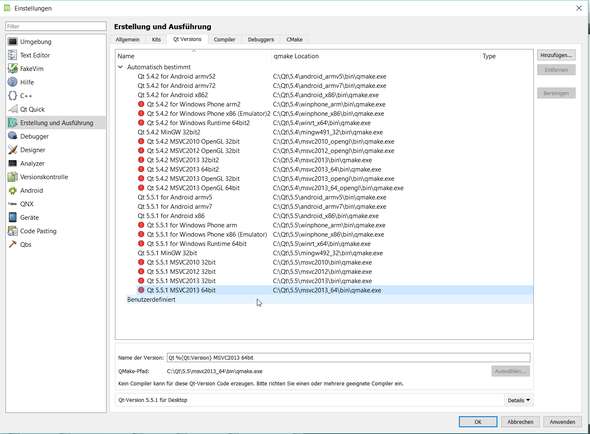Click error icon of Qt 5.4.2 Windows Phone arm2
Screen dimensions: 590x434
pos(141,104)
